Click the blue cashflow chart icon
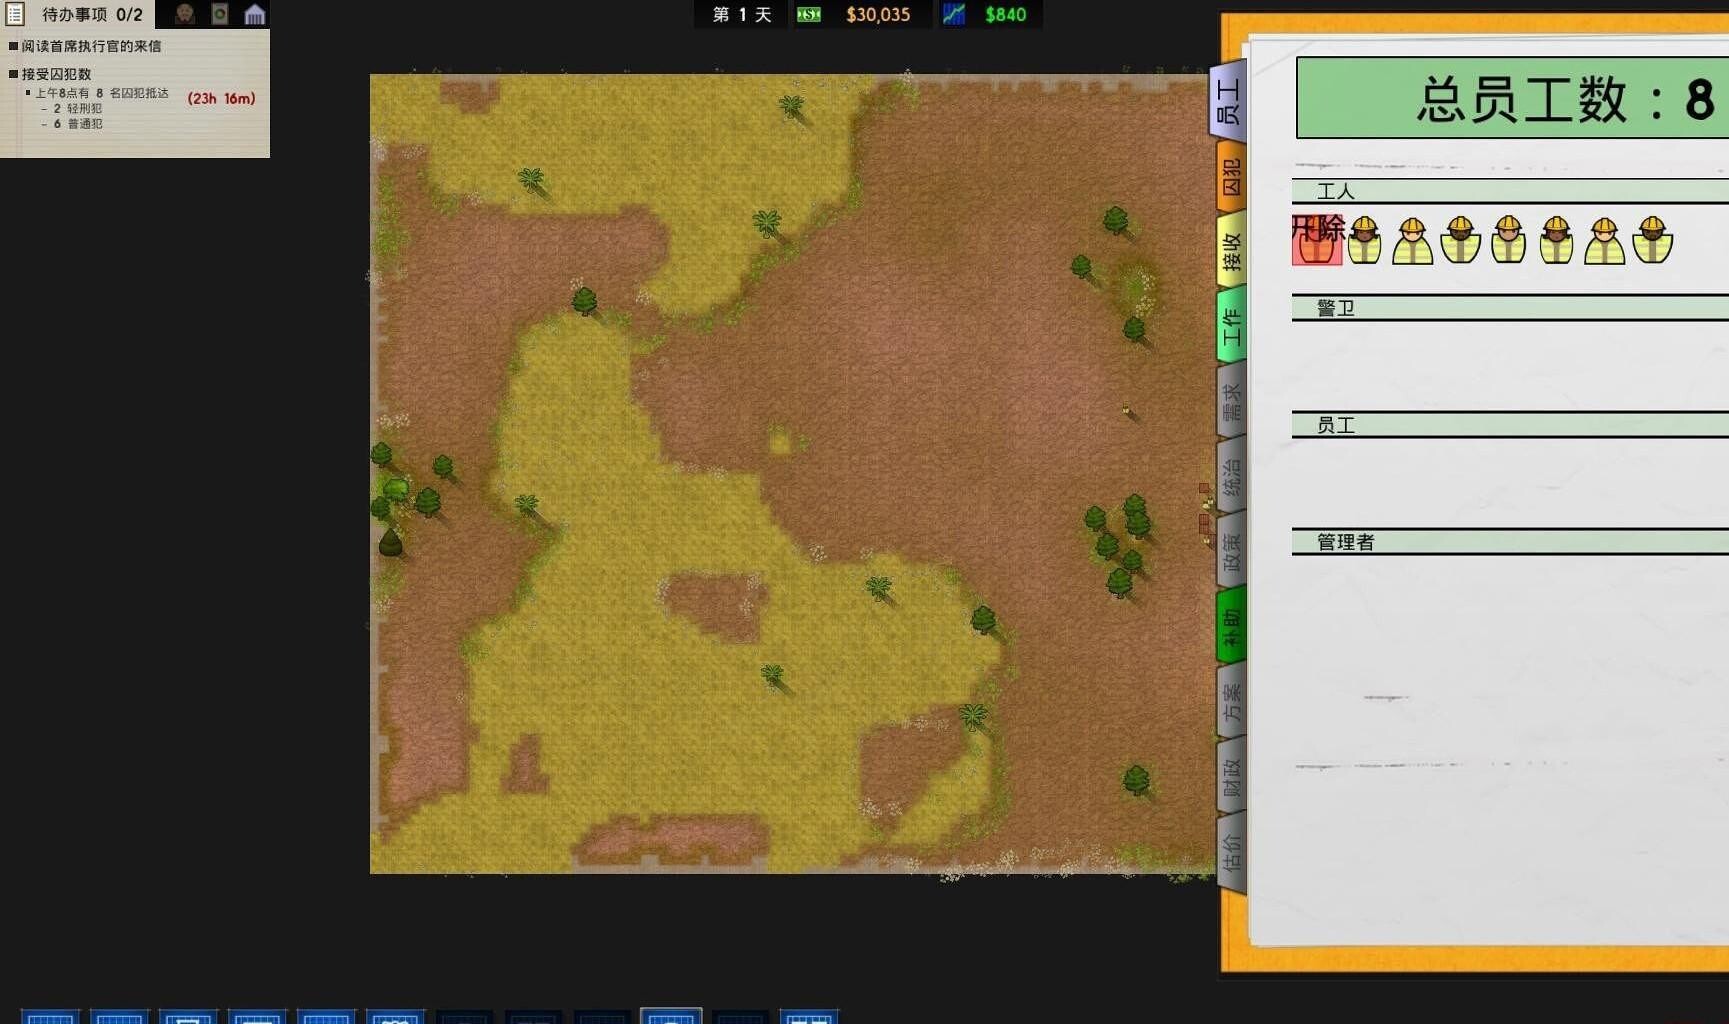The width and height of the screenshot is (1729, 1024). pos(953,14)
